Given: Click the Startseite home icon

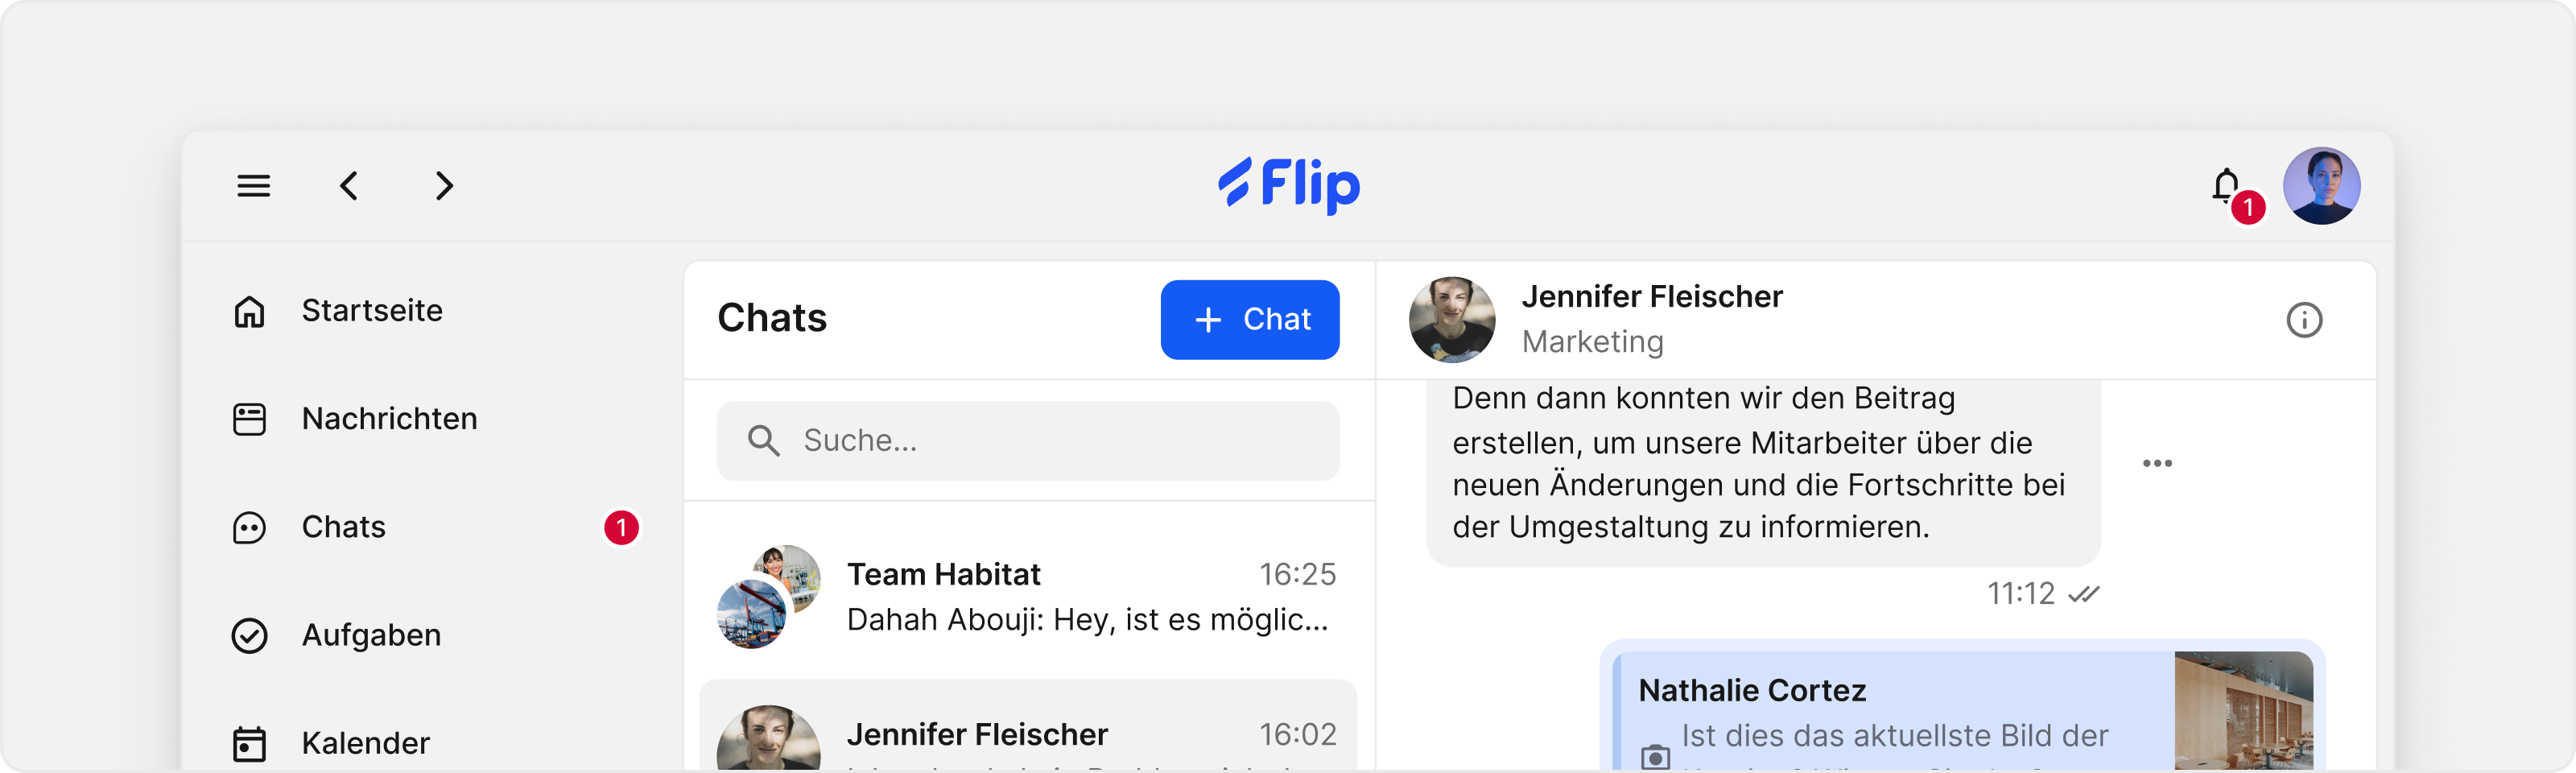Looking at the screenshot, I should [x=249, y=311].
